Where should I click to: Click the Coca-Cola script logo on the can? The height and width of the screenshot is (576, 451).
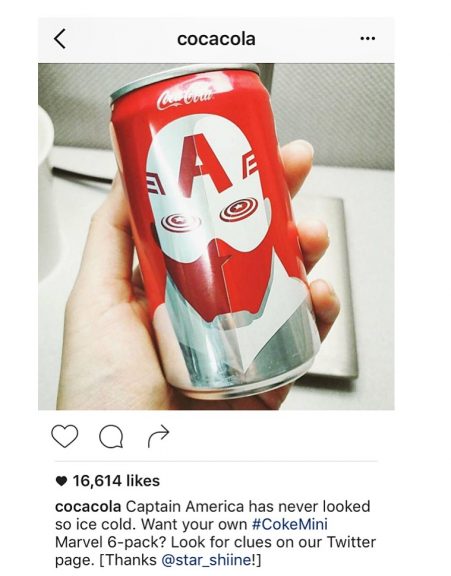185,98
